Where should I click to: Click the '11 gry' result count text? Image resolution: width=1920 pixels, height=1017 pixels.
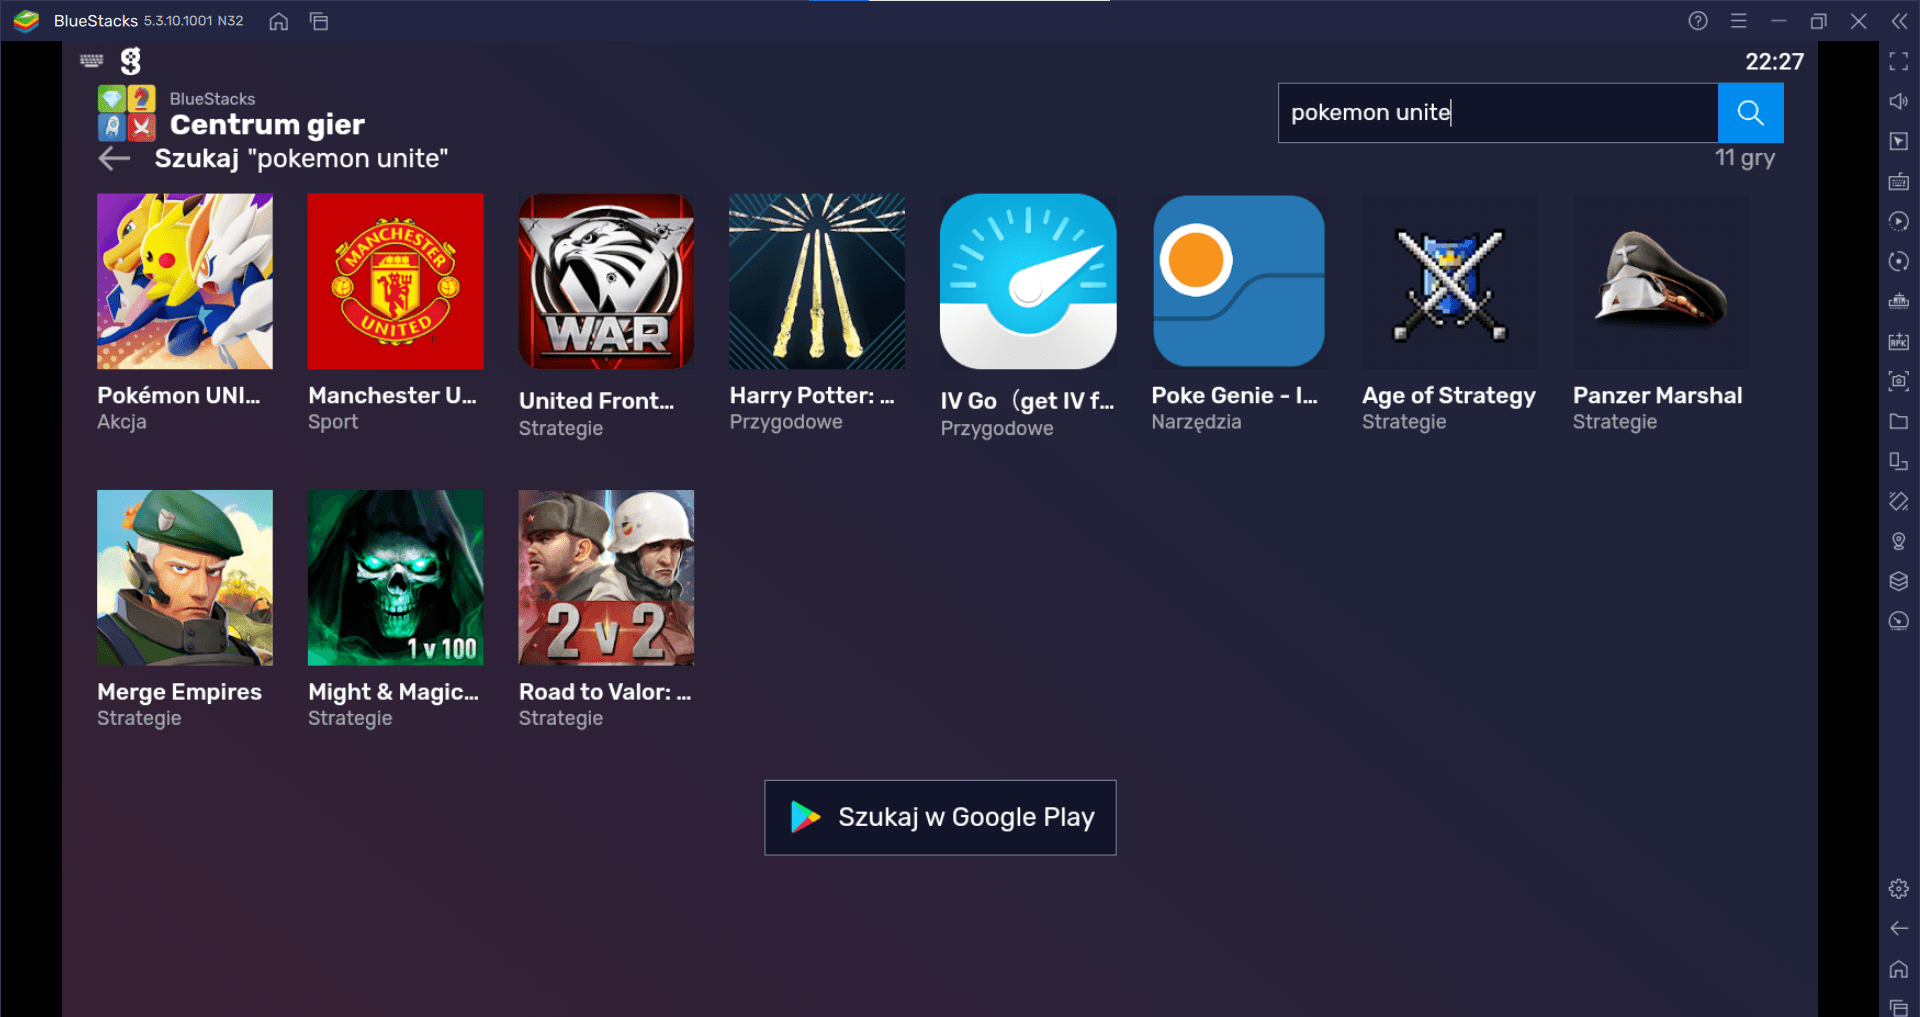tap(1745, 158)
